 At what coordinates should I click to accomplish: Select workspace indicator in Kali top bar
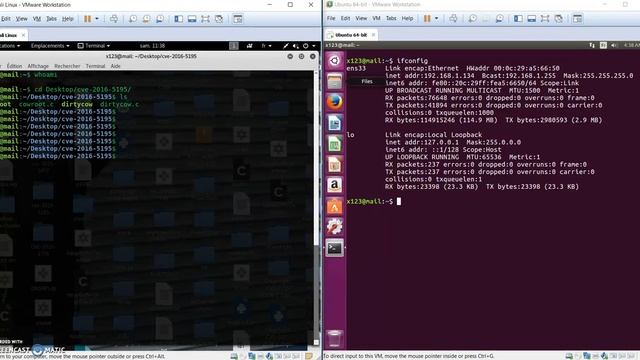tap(233, 46)
